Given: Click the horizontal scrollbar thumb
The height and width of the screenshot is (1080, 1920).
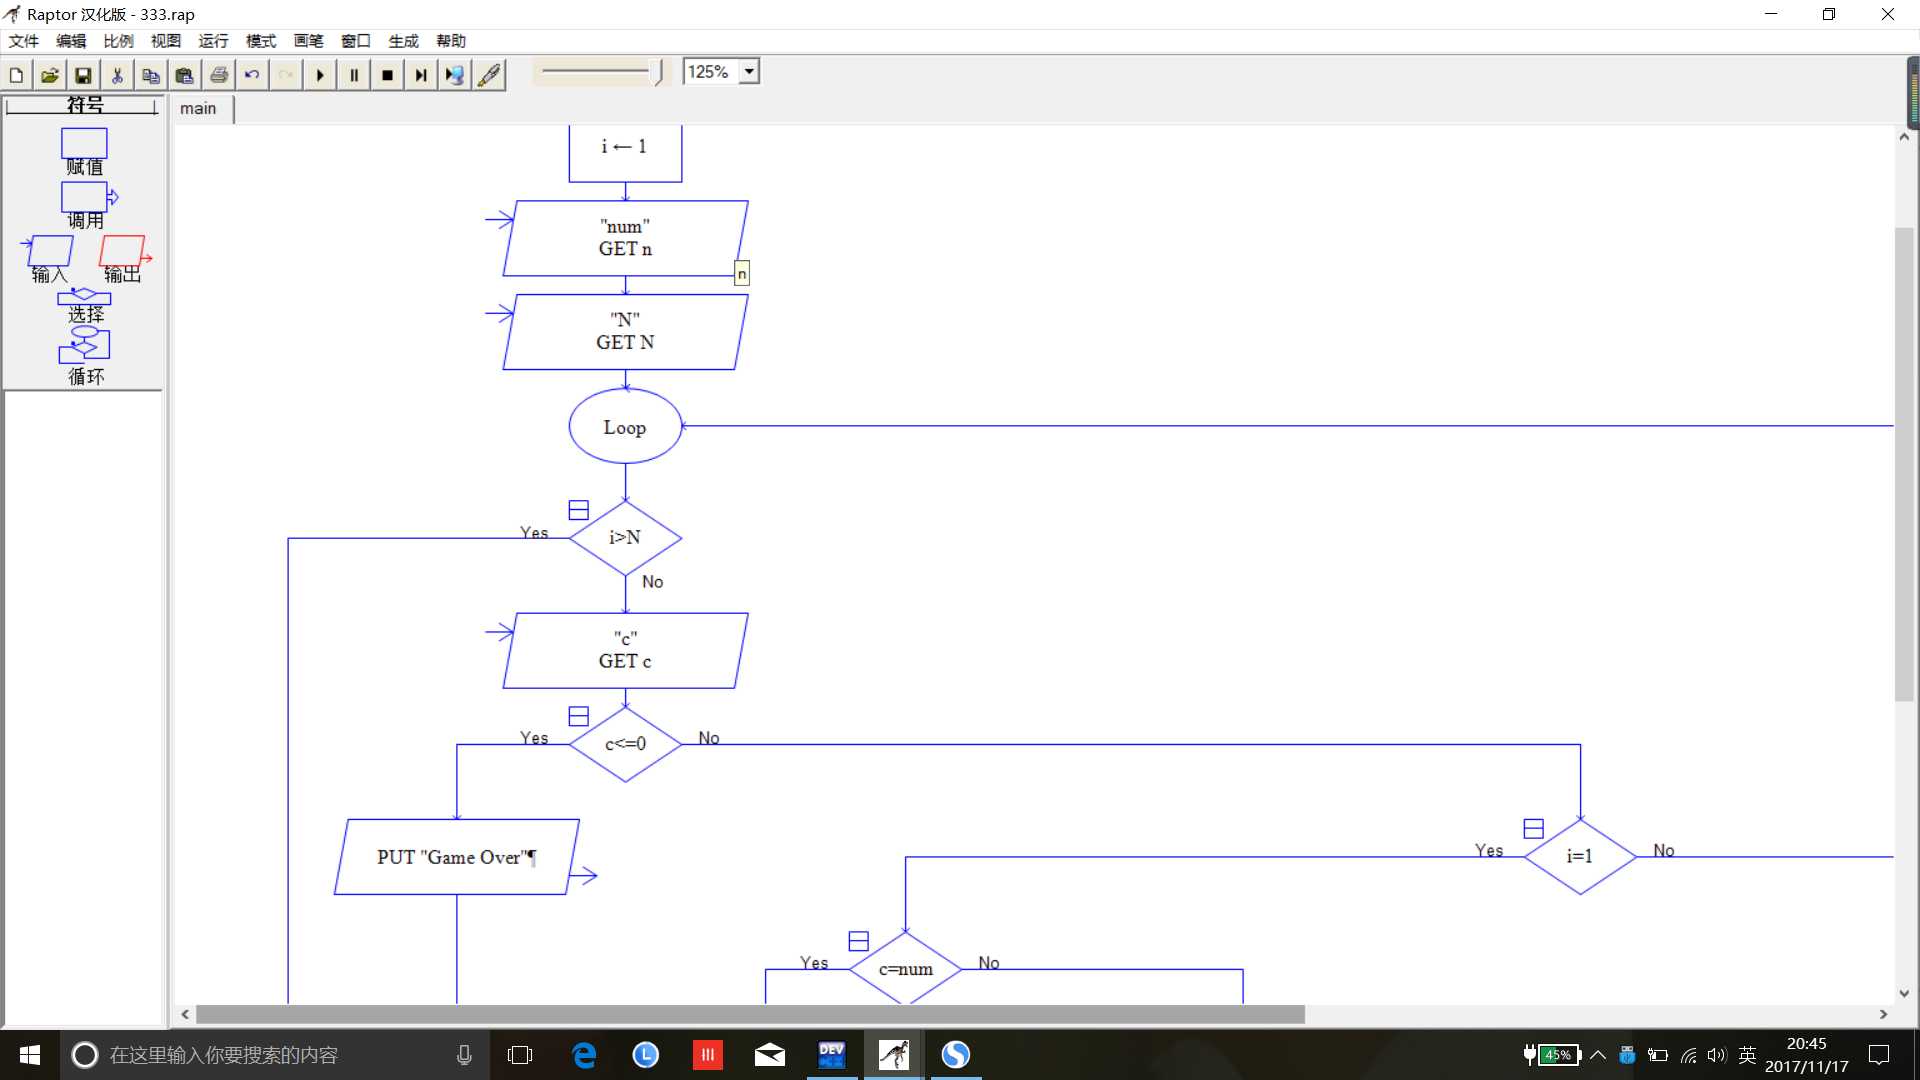Looking at the screenshot, I should click(x=750, y=1014).
